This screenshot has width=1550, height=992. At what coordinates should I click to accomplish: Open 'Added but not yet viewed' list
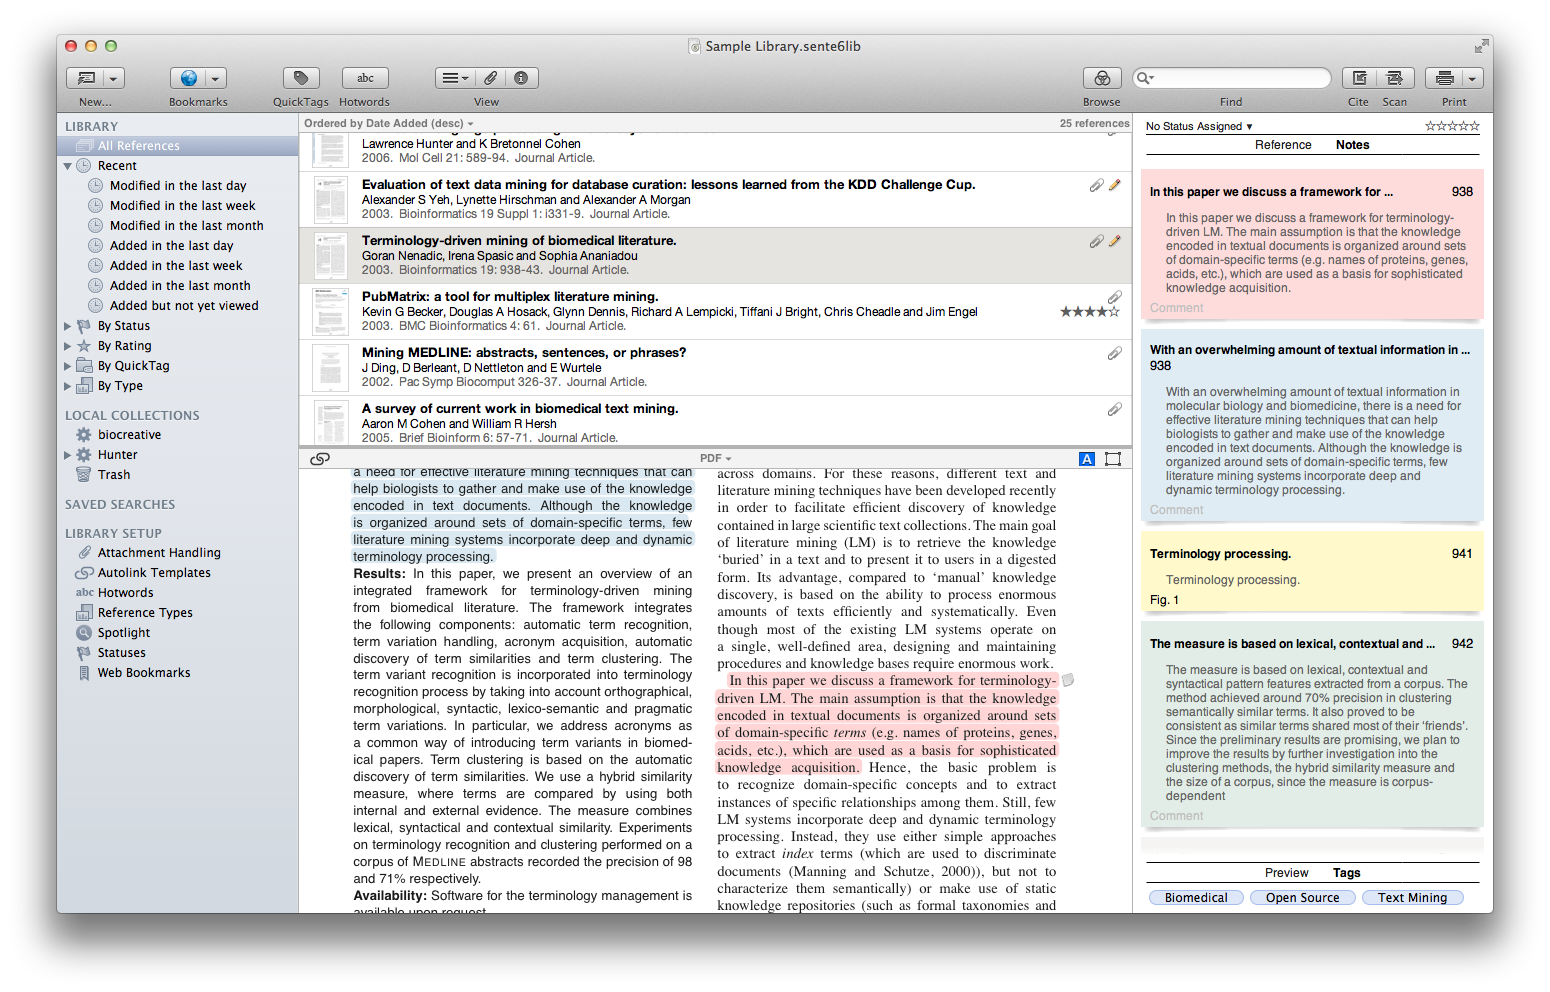coord(178,306)
